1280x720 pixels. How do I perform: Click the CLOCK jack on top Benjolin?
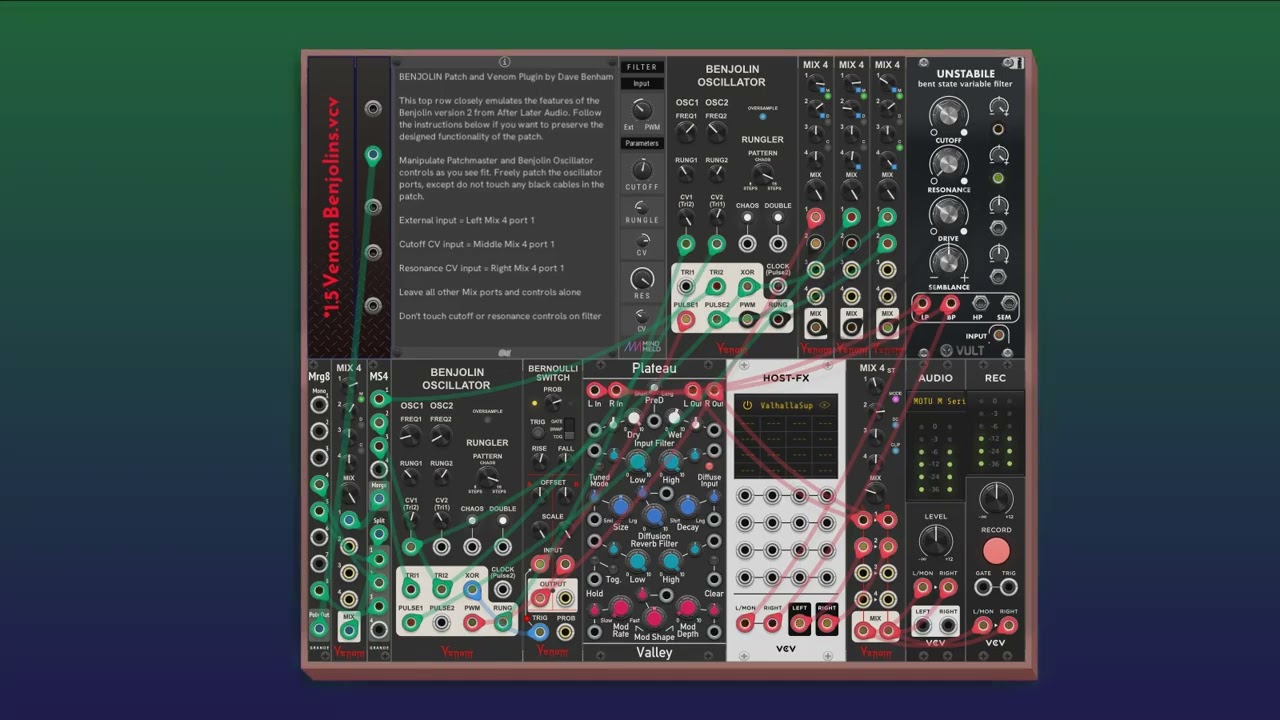coord(777,287)
